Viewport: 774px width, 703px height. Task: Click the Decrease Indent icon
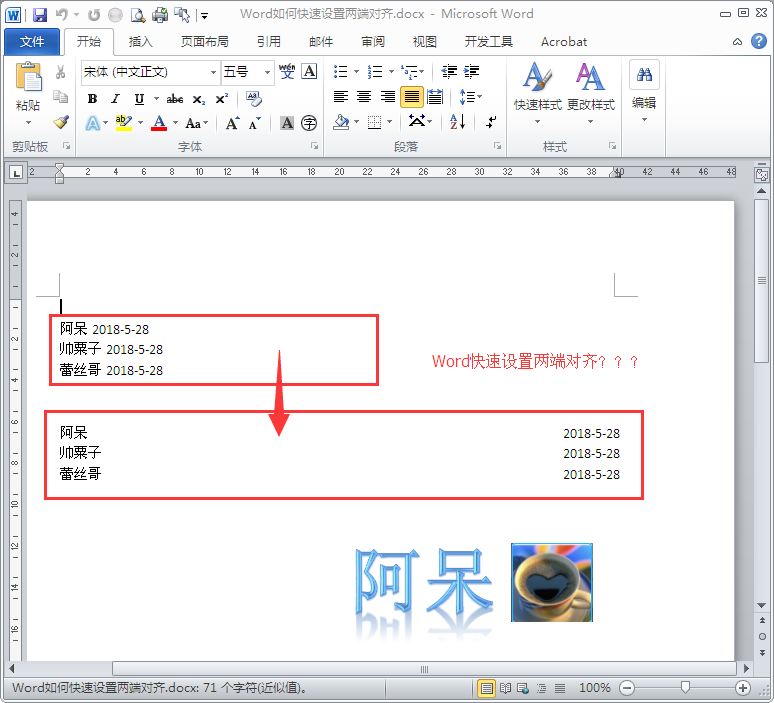tap(449, 72)
